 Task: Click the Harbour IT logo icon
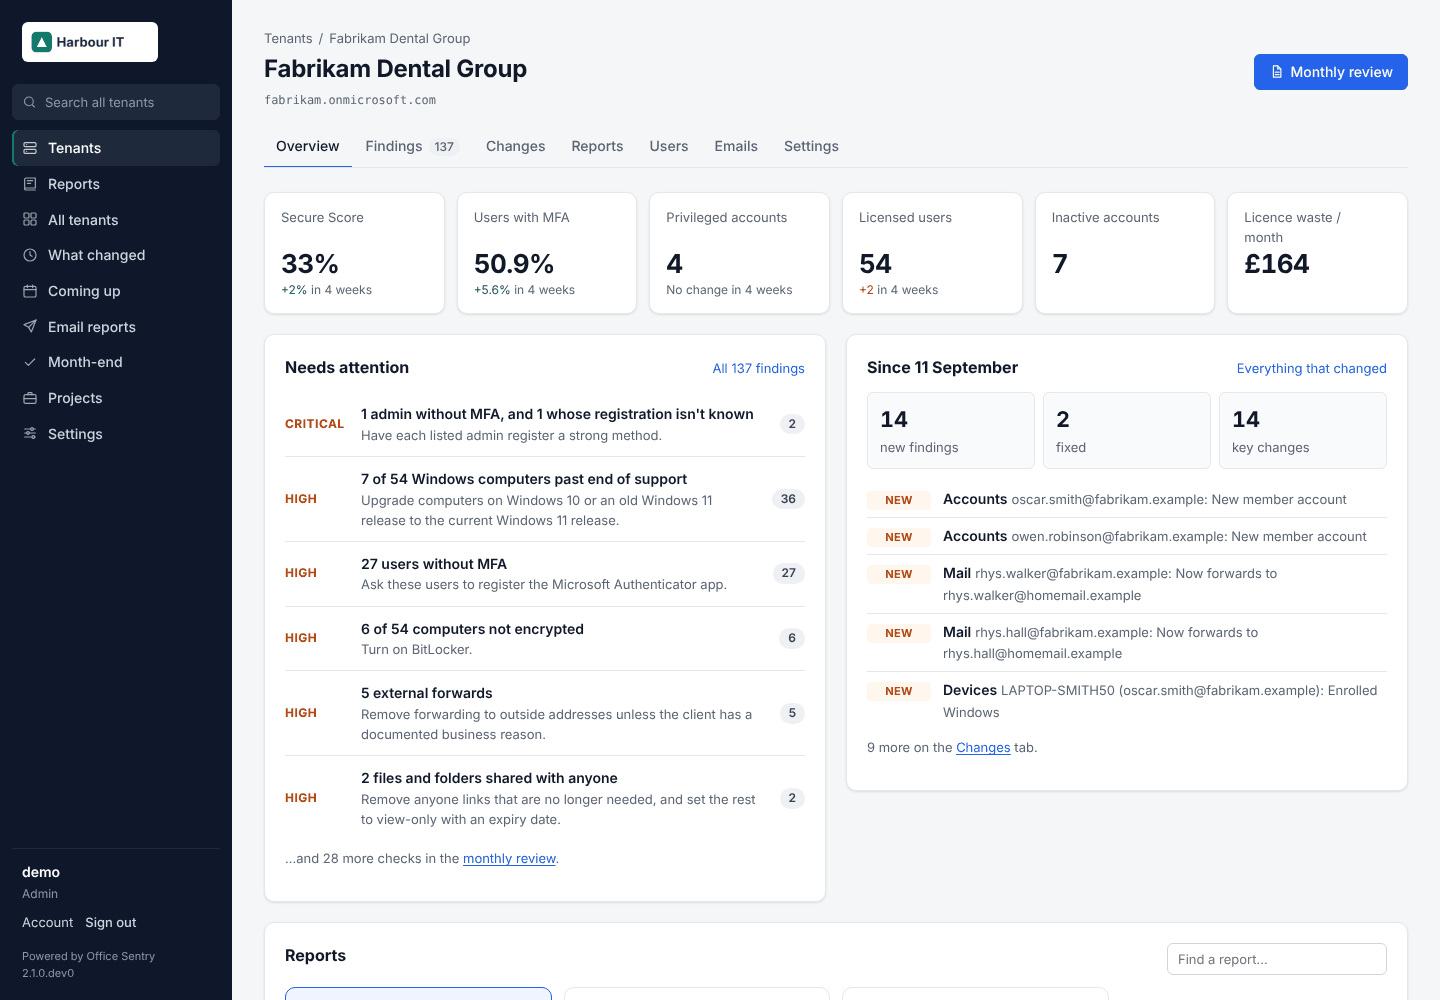click(42, 42)
